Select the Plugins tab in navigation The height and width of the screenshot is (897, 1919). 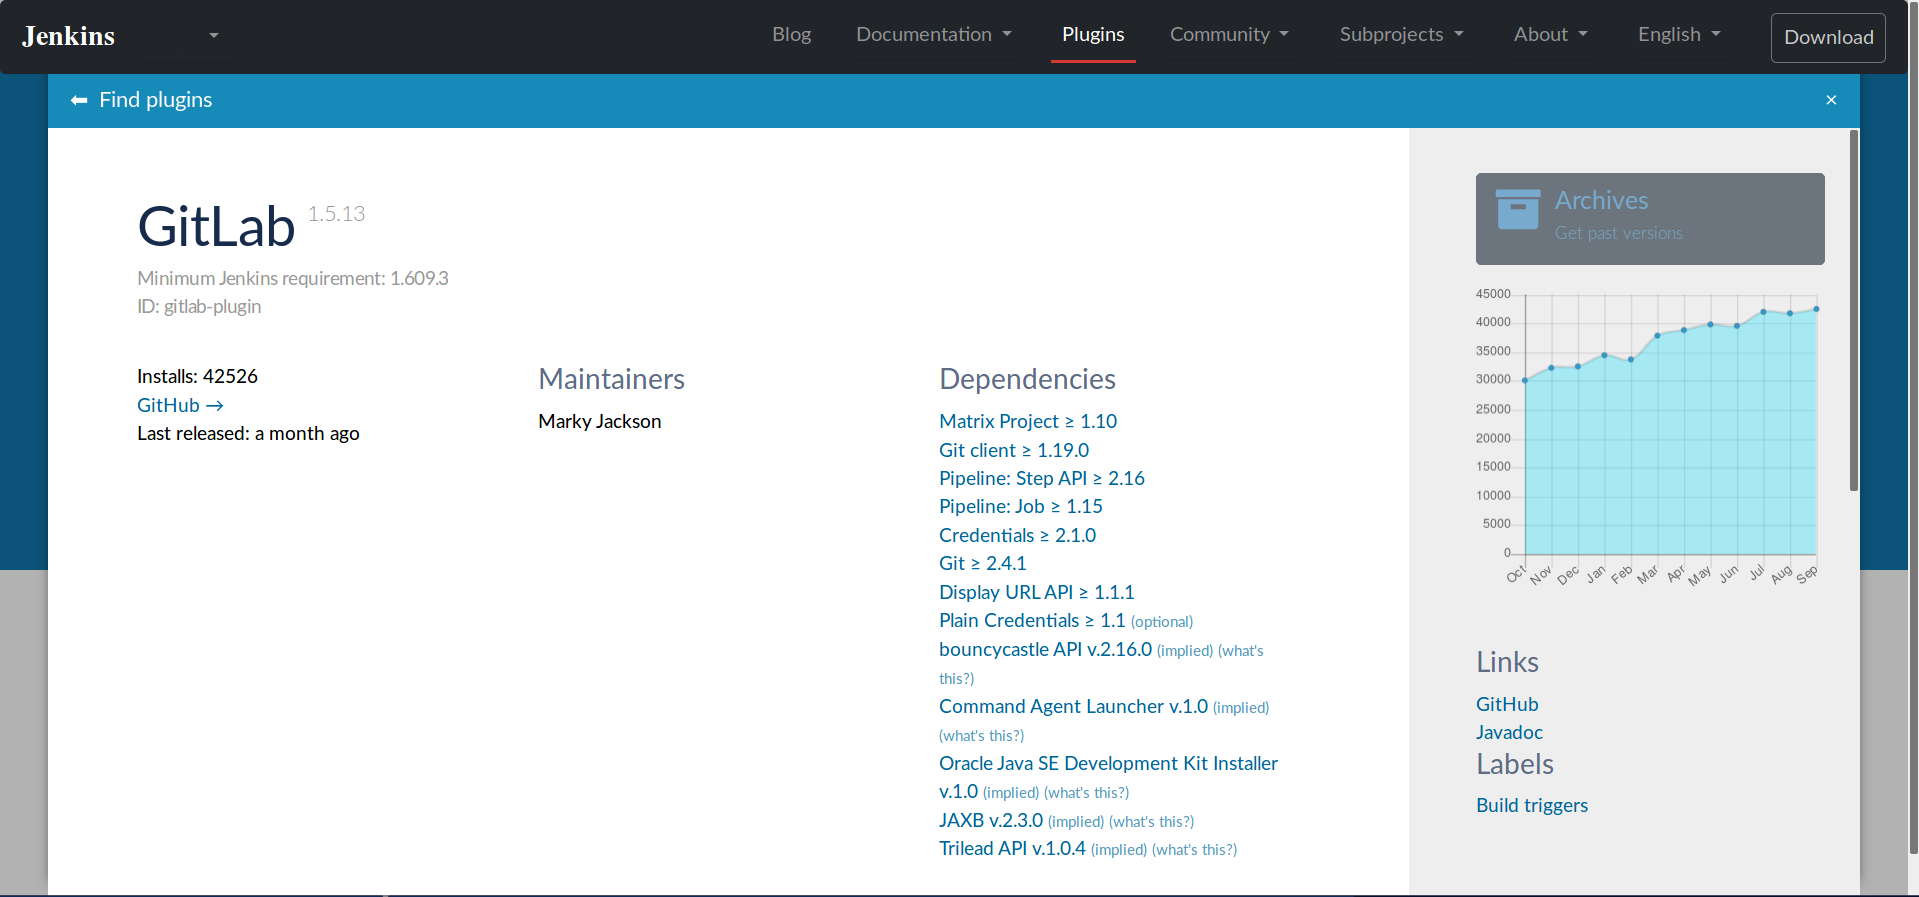click(1092, 35)
